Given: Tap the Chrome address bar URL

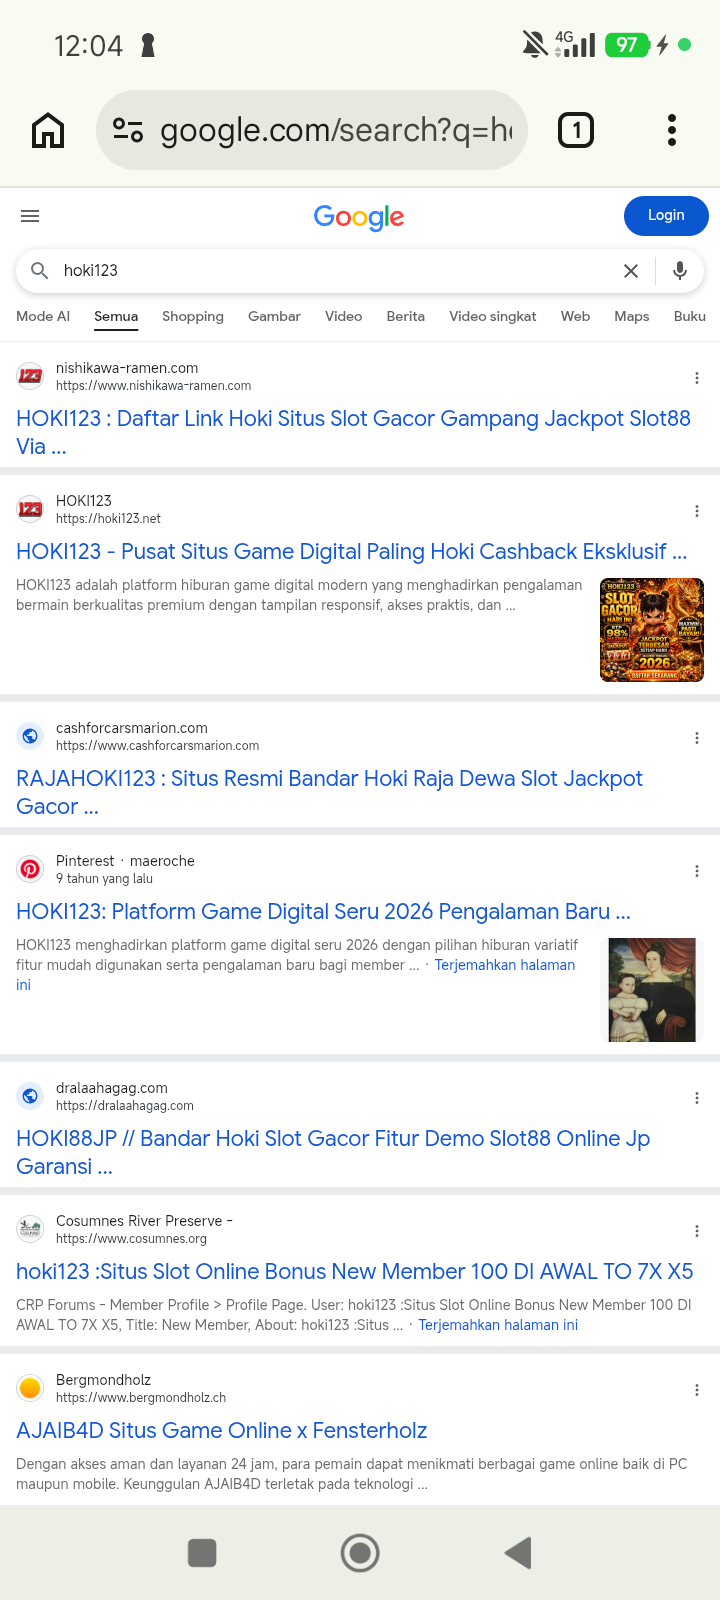Looking at the screenshot, I should tap(336, 130).
